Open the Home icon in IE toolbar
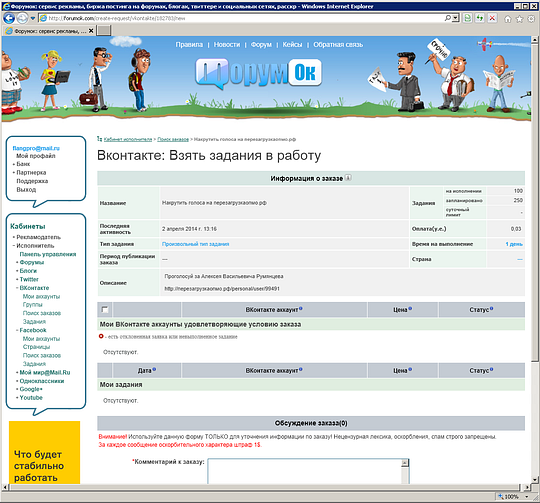The height and width of the screenshot is (503, 540). coord(508,19)
